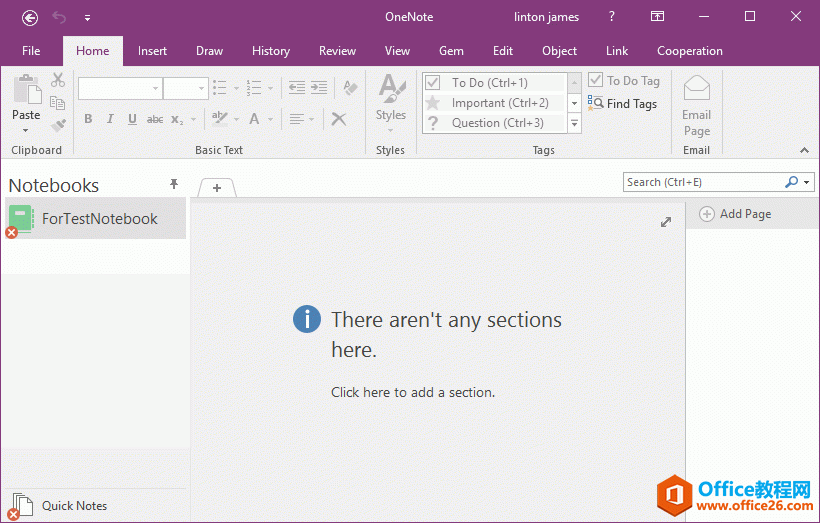
Task: Select the To Do (Ctrl+1) tag
Action: pyautogui.click(x=494, y=83)
